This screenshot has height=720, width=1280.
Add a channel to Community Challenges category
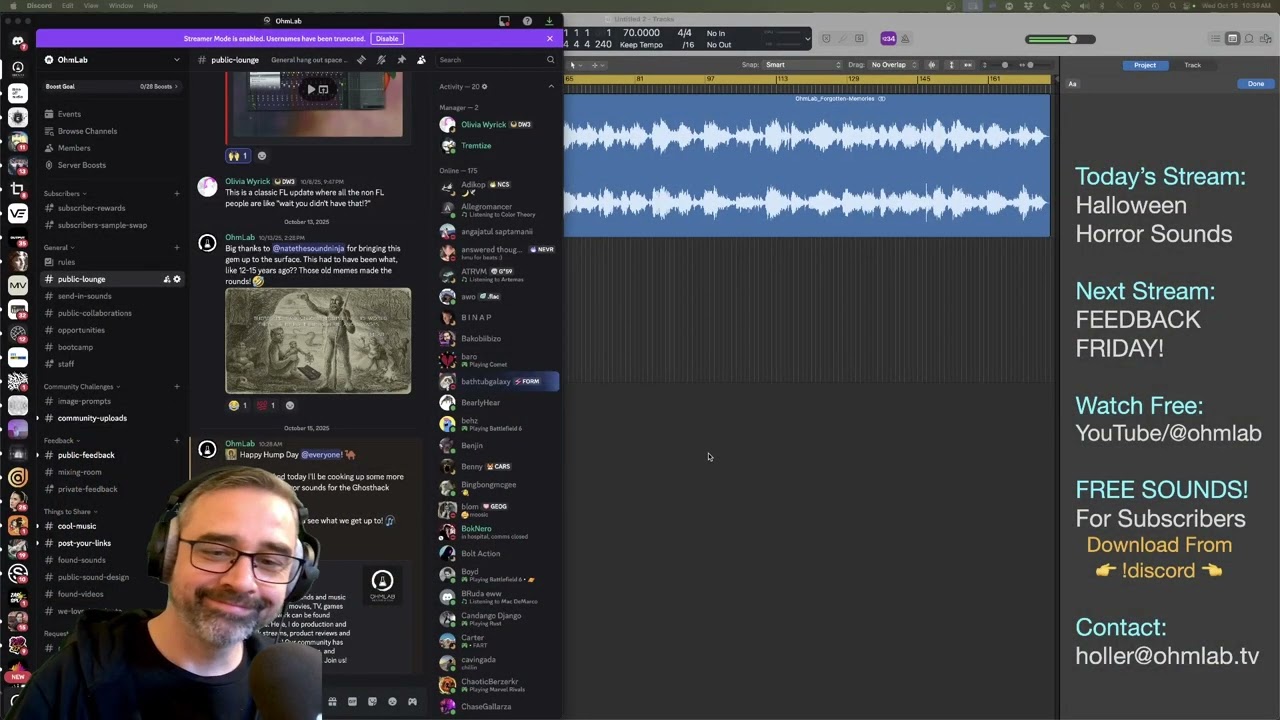[177, 386]
